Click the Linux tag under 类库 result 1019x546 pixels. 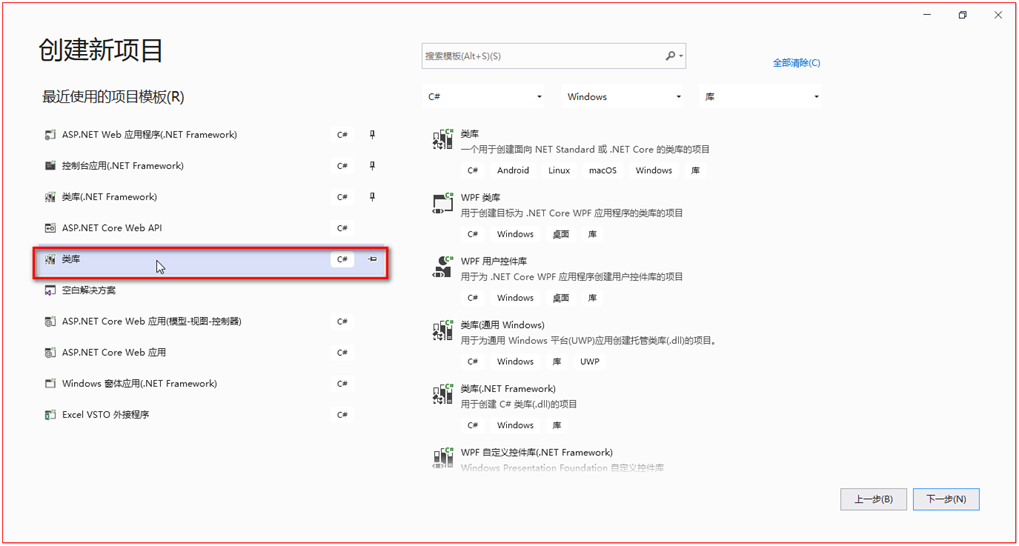[x=559, y=170]
